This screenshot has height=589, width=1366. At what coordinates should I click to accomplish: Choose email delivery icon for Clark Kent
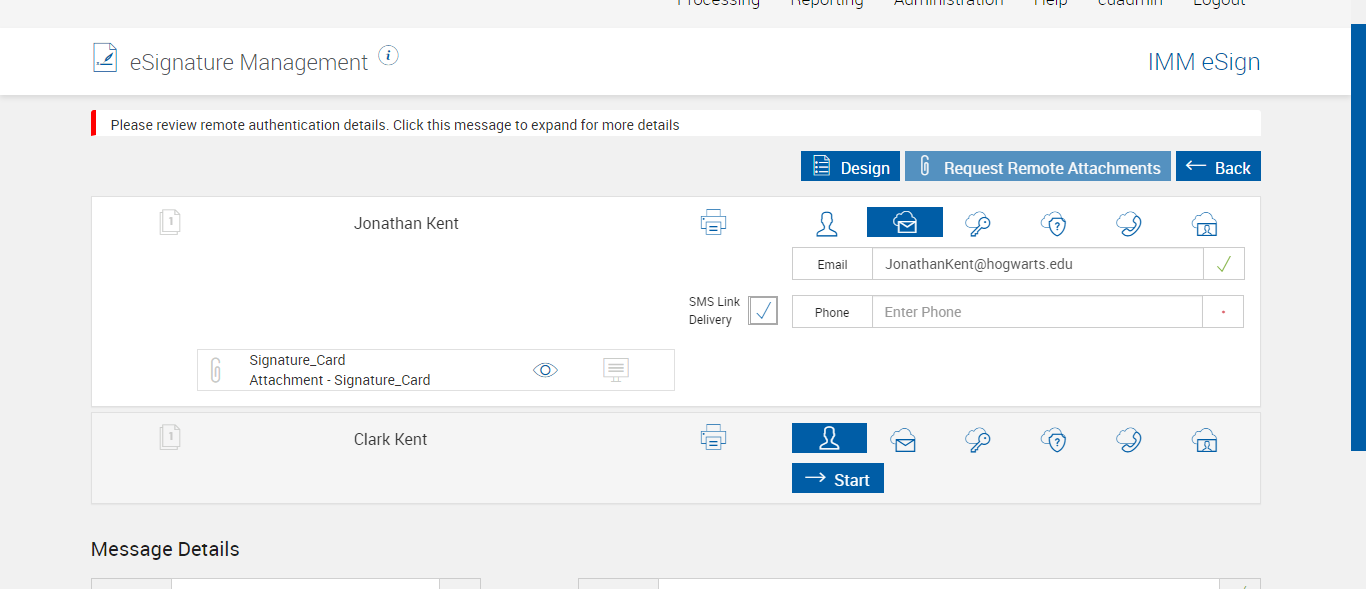[x=904, y=440]
